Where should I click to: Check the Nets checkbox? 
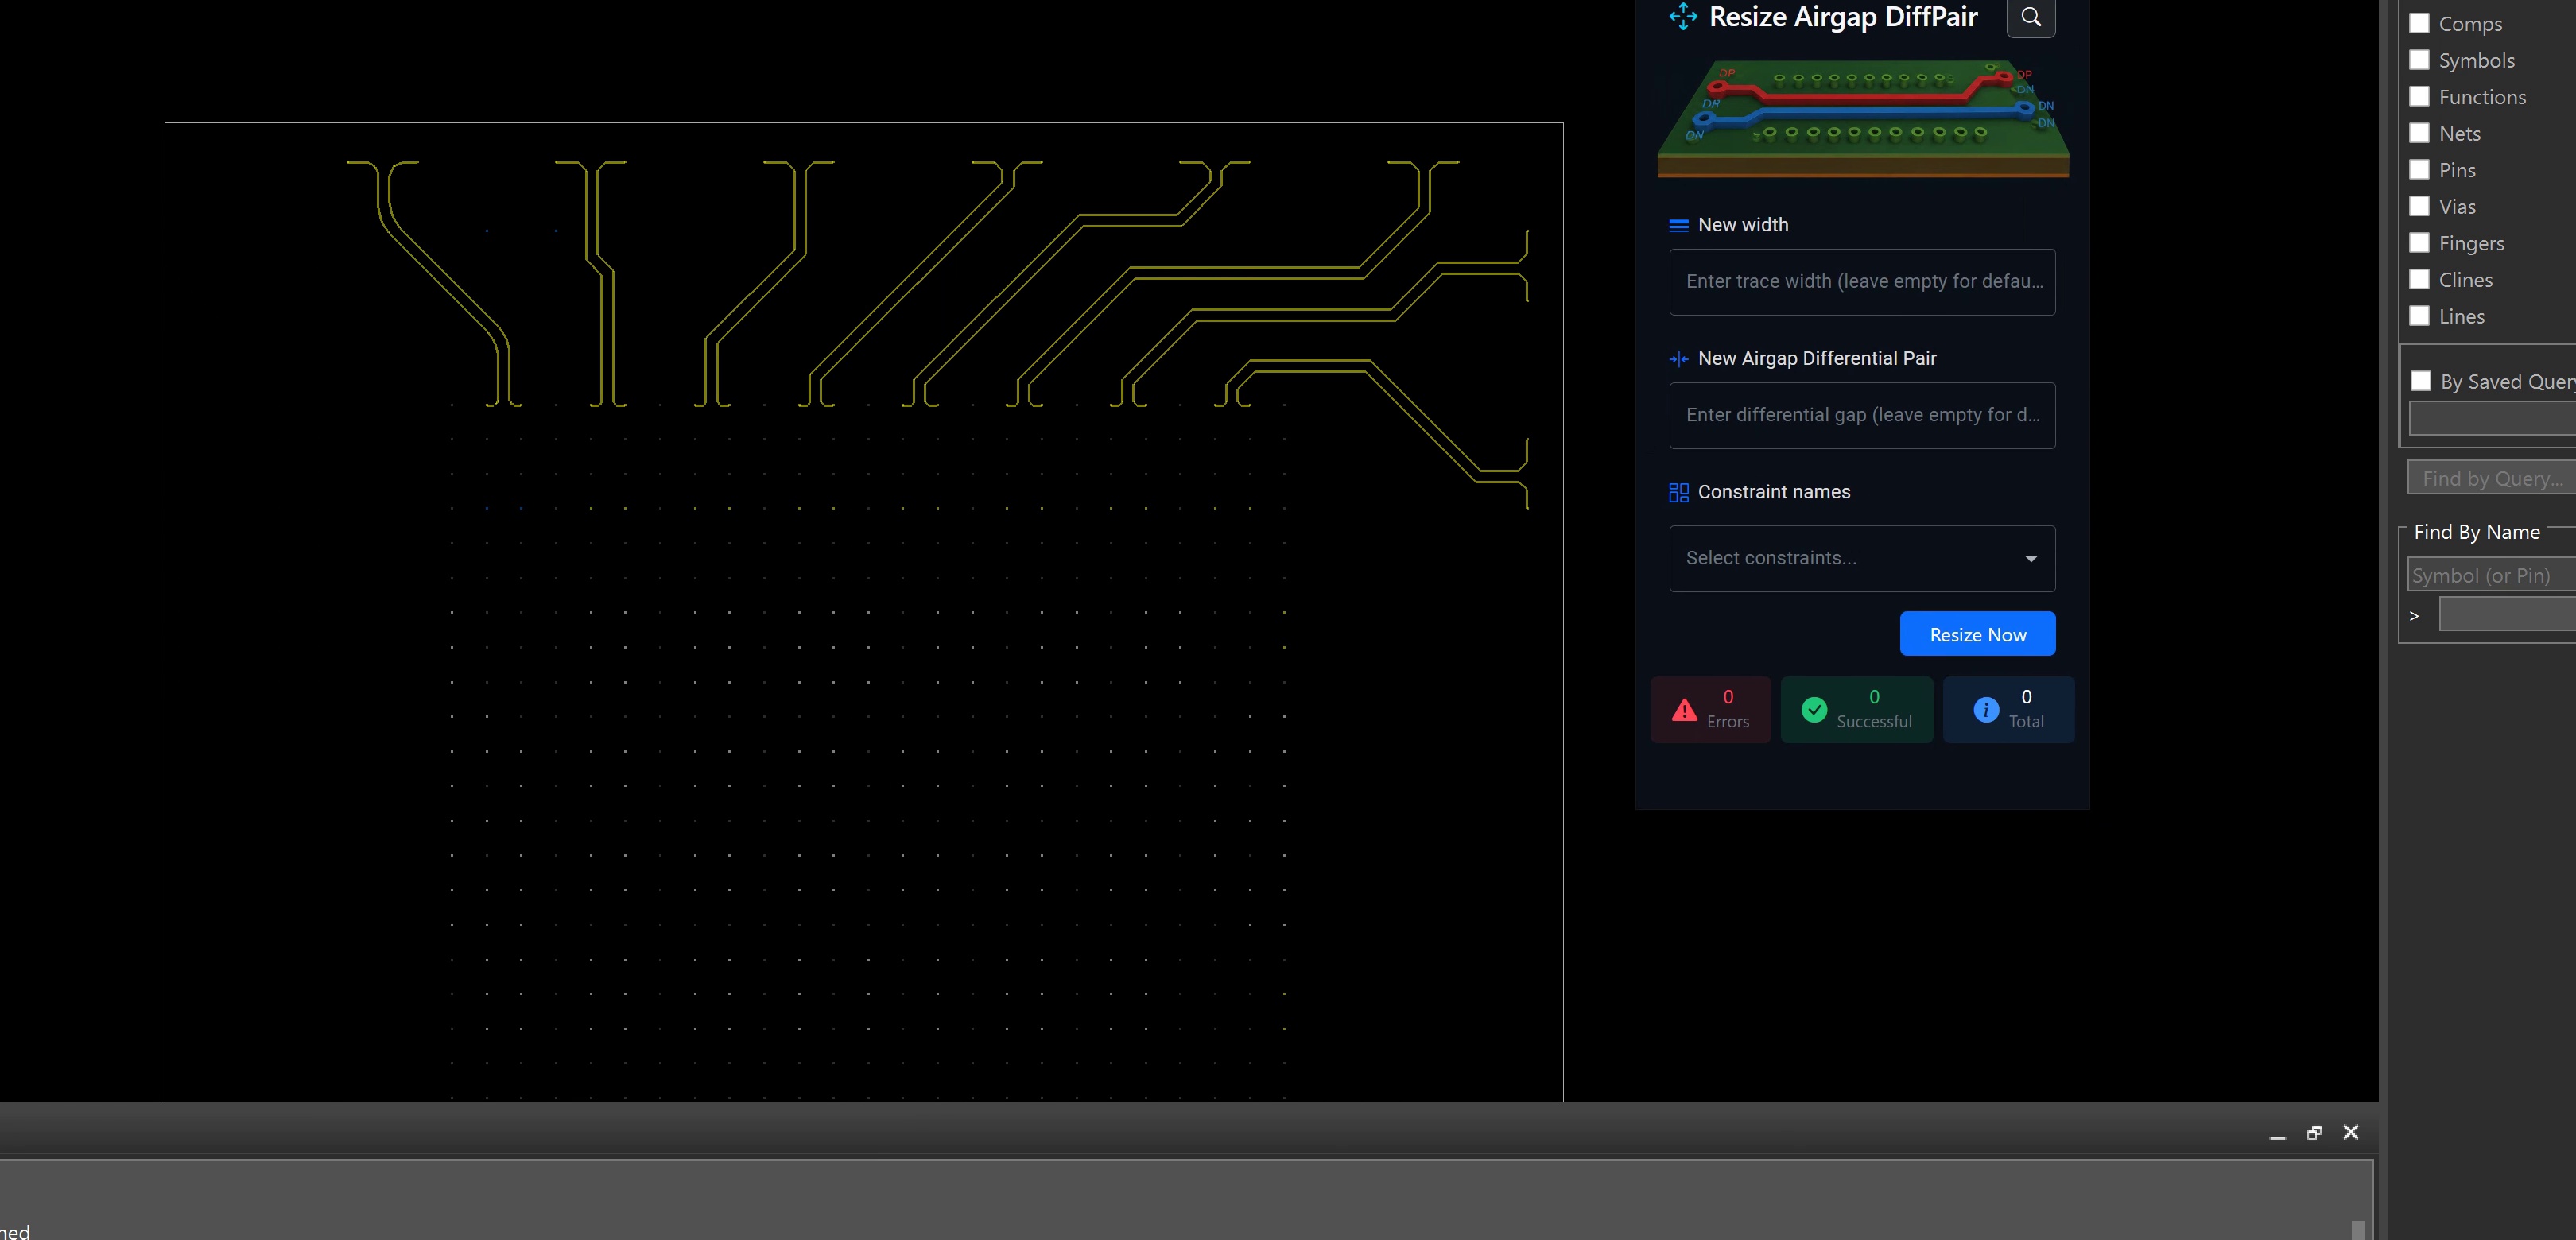(x=2419, y=133)
